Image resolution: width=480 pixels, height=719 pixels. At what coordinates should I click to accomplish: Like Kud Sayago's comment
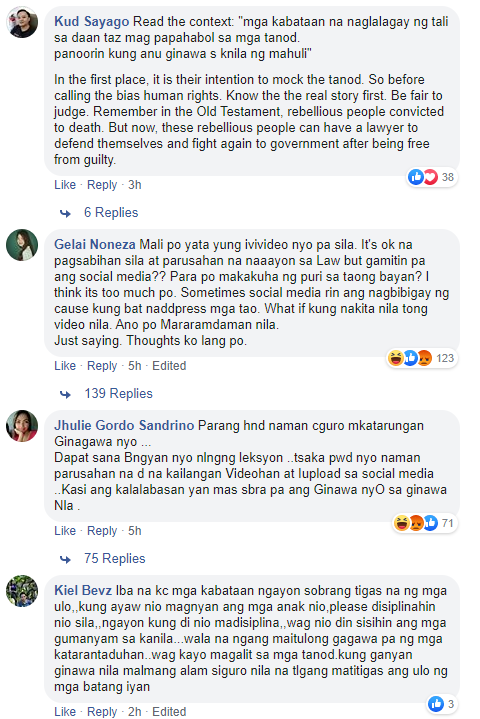tap(65, 185)
